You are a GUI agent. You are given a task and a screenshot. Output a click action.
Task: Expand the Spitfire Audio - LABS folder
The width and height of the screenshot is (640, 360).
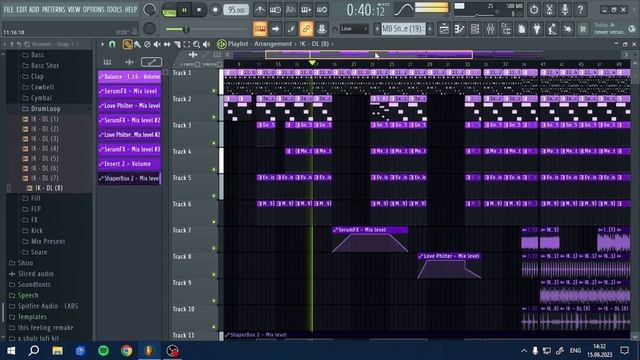click(x=48, y=306)
